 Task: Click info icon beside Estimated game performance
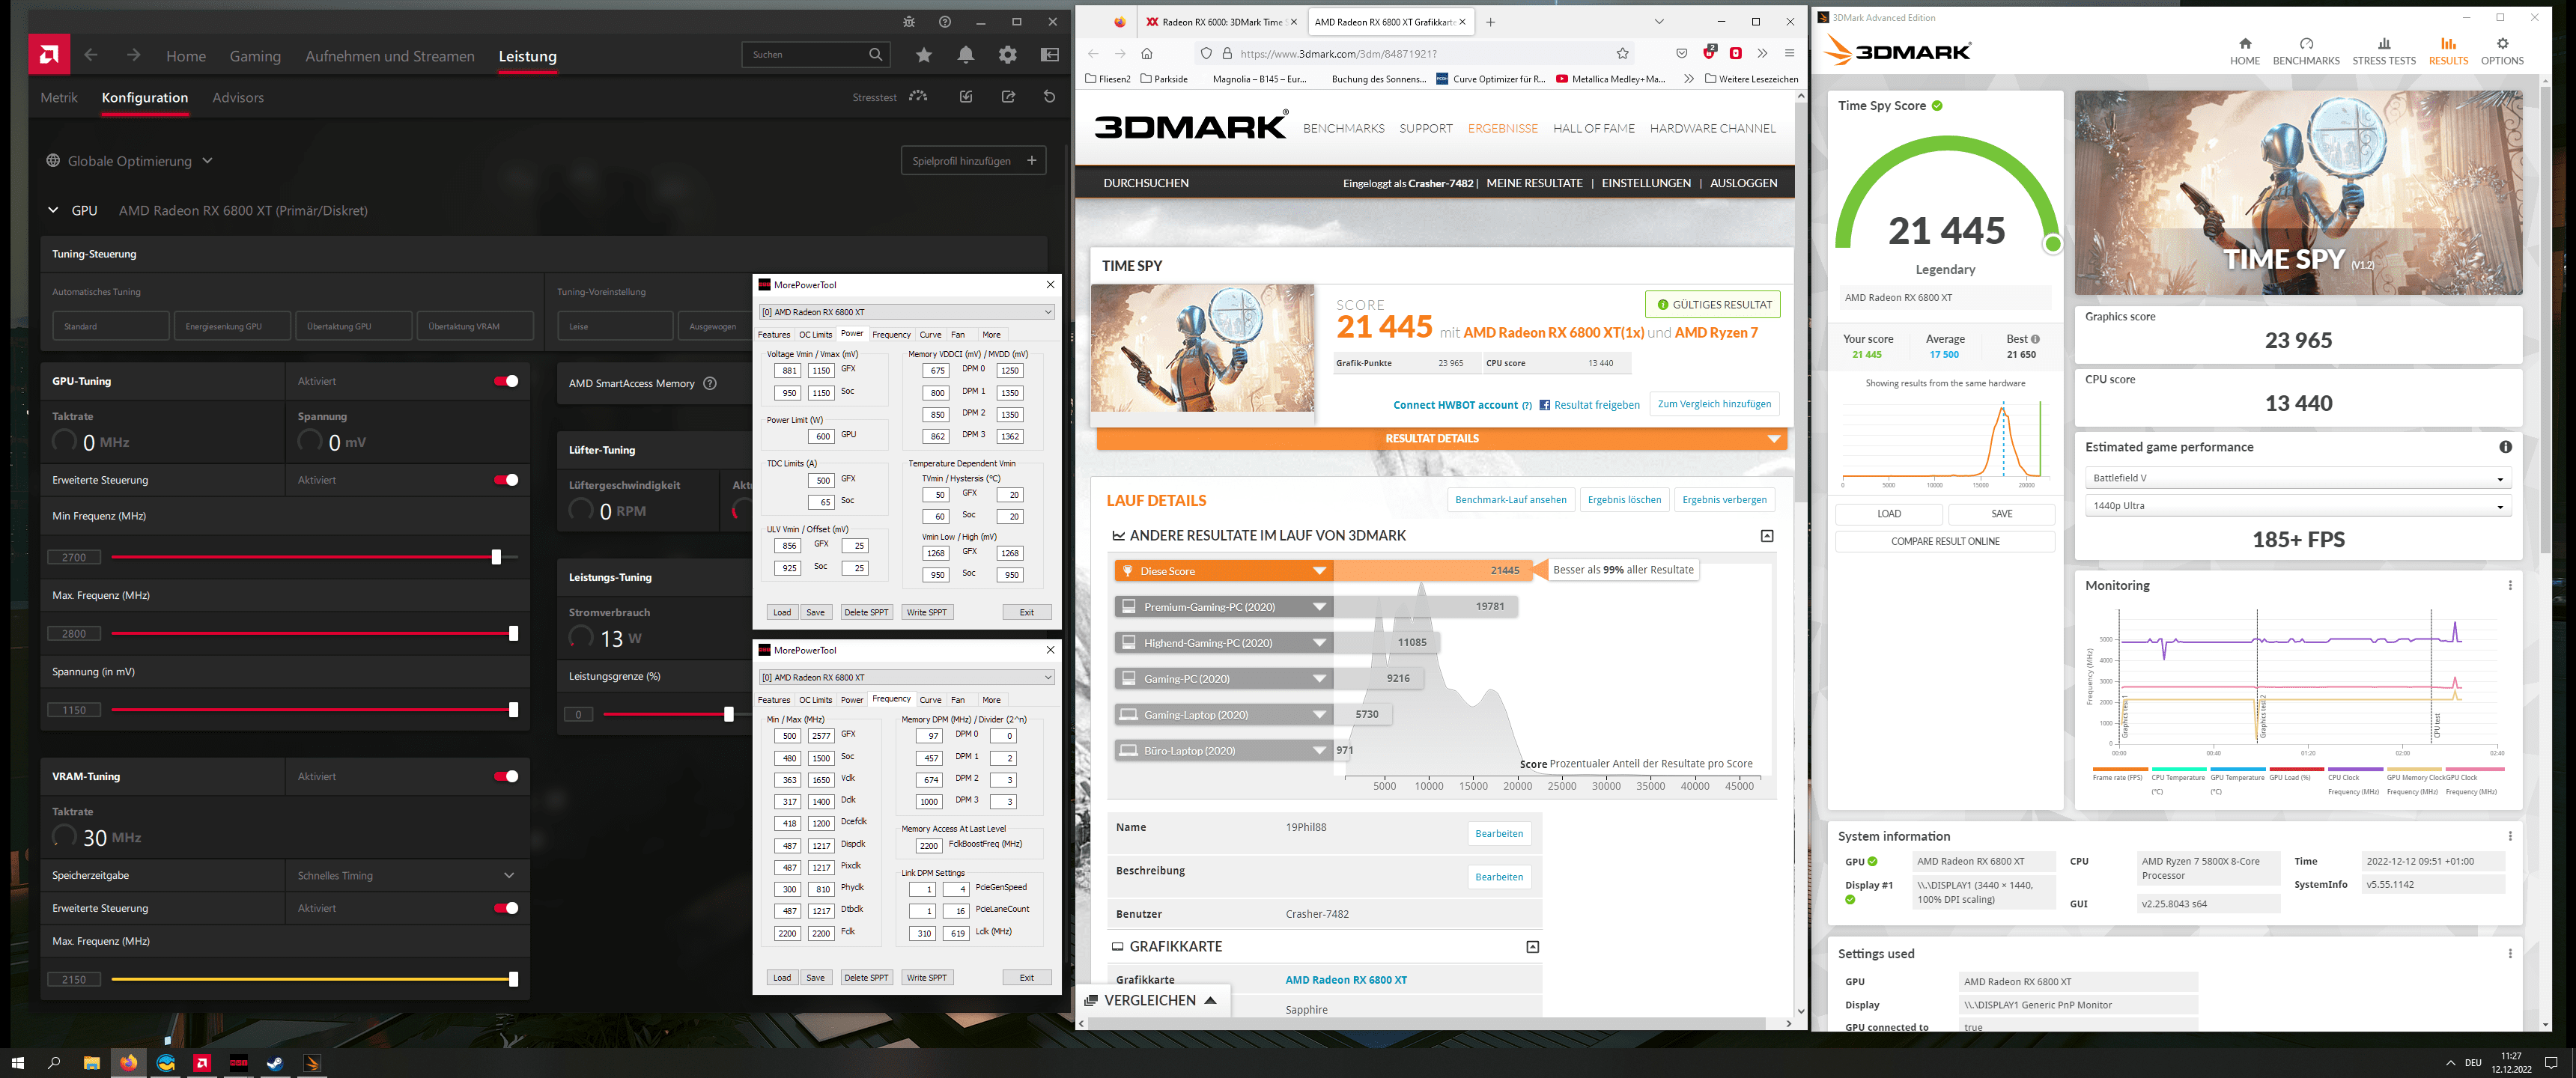[x=2504, y=447]
